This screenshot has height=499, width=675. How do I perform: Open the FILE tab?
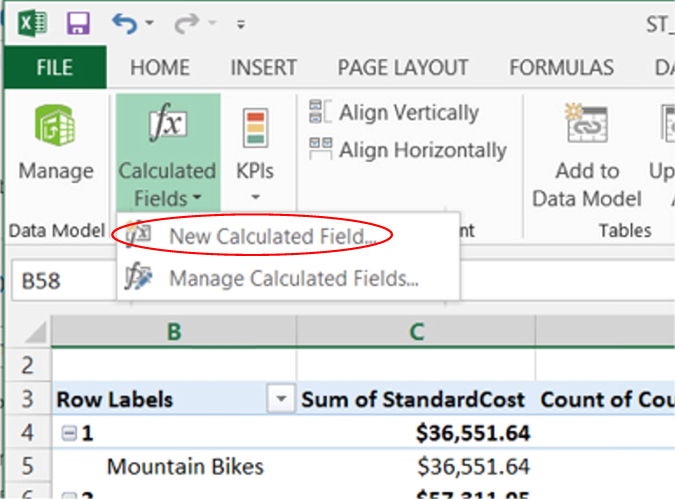point(55,68)
